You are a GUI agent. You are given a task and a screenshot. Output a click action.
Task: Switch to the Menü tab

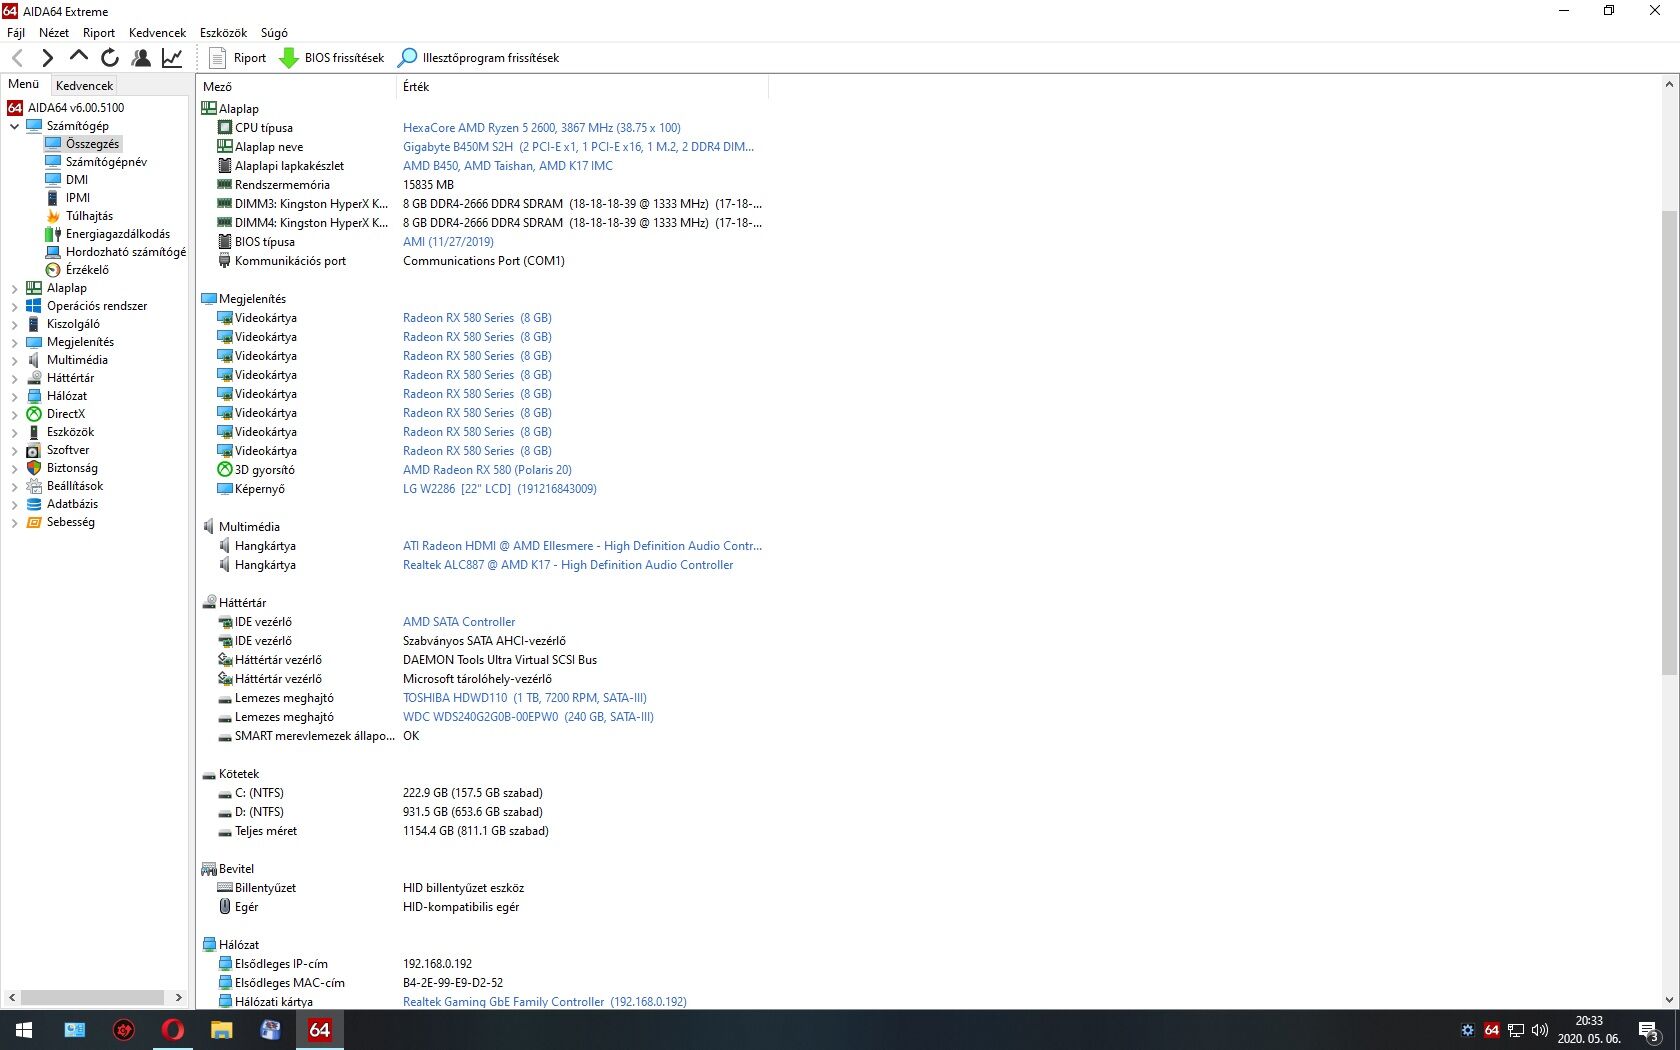click(24, 84)
